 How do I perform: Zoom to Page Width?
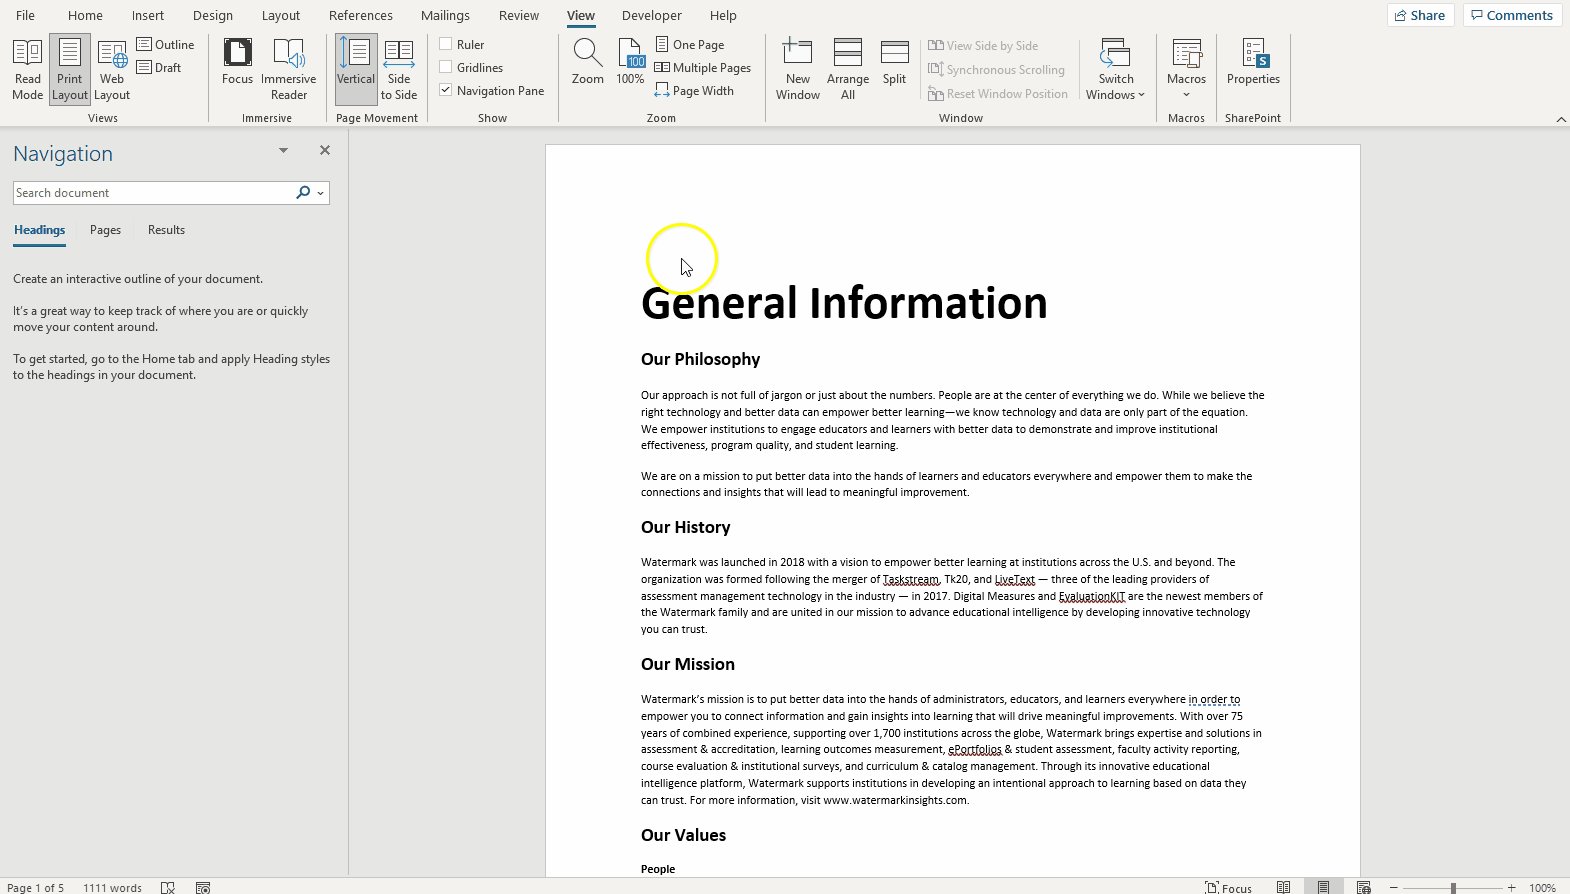pyautogui.click(x=694, y=91)
